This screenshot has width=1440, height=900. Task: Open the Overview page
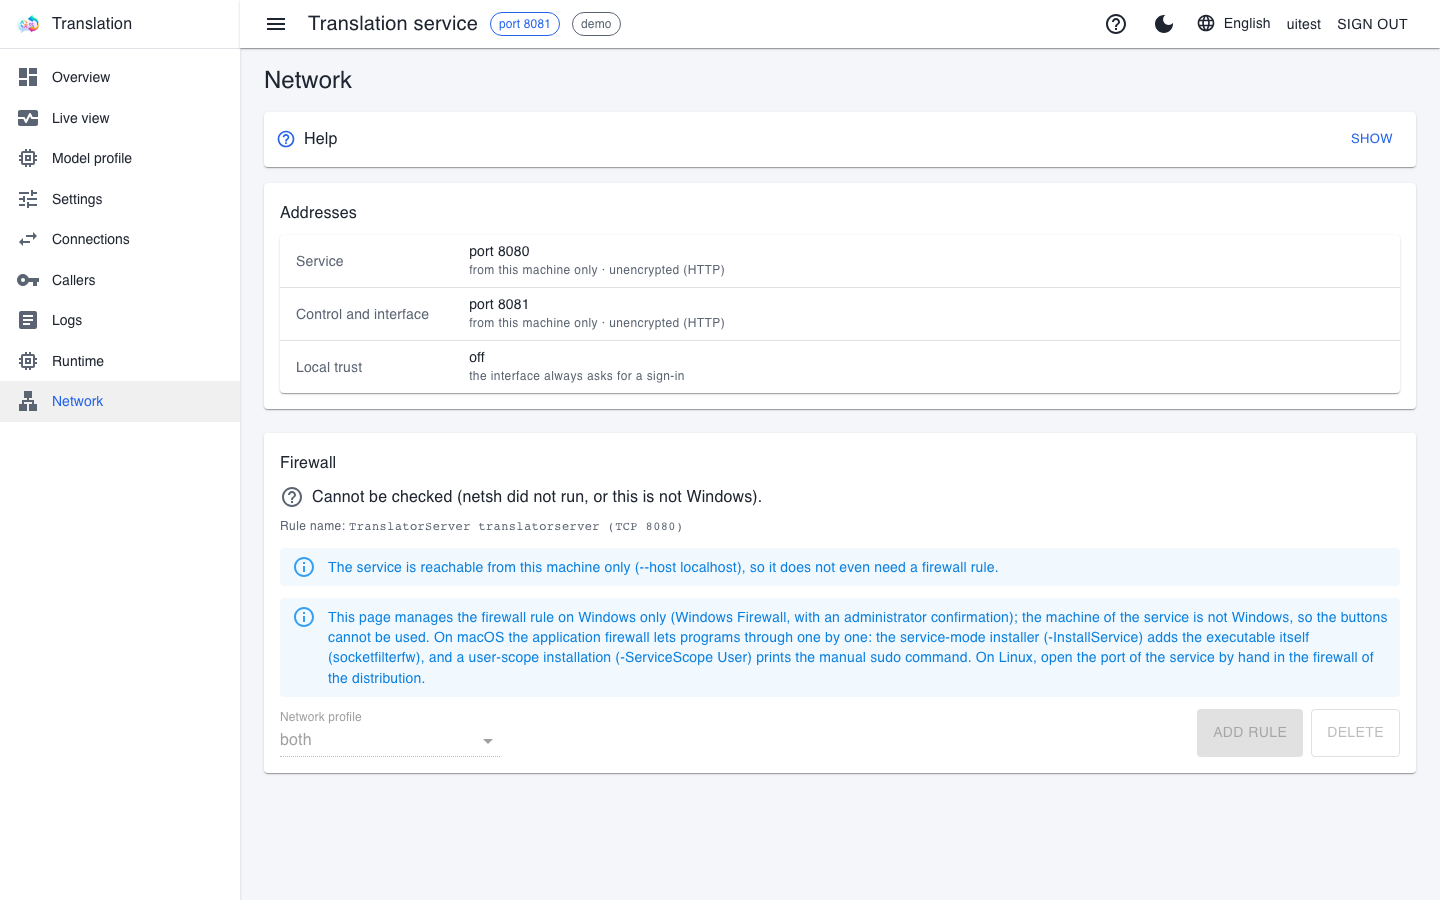click(x=120, y=77)
